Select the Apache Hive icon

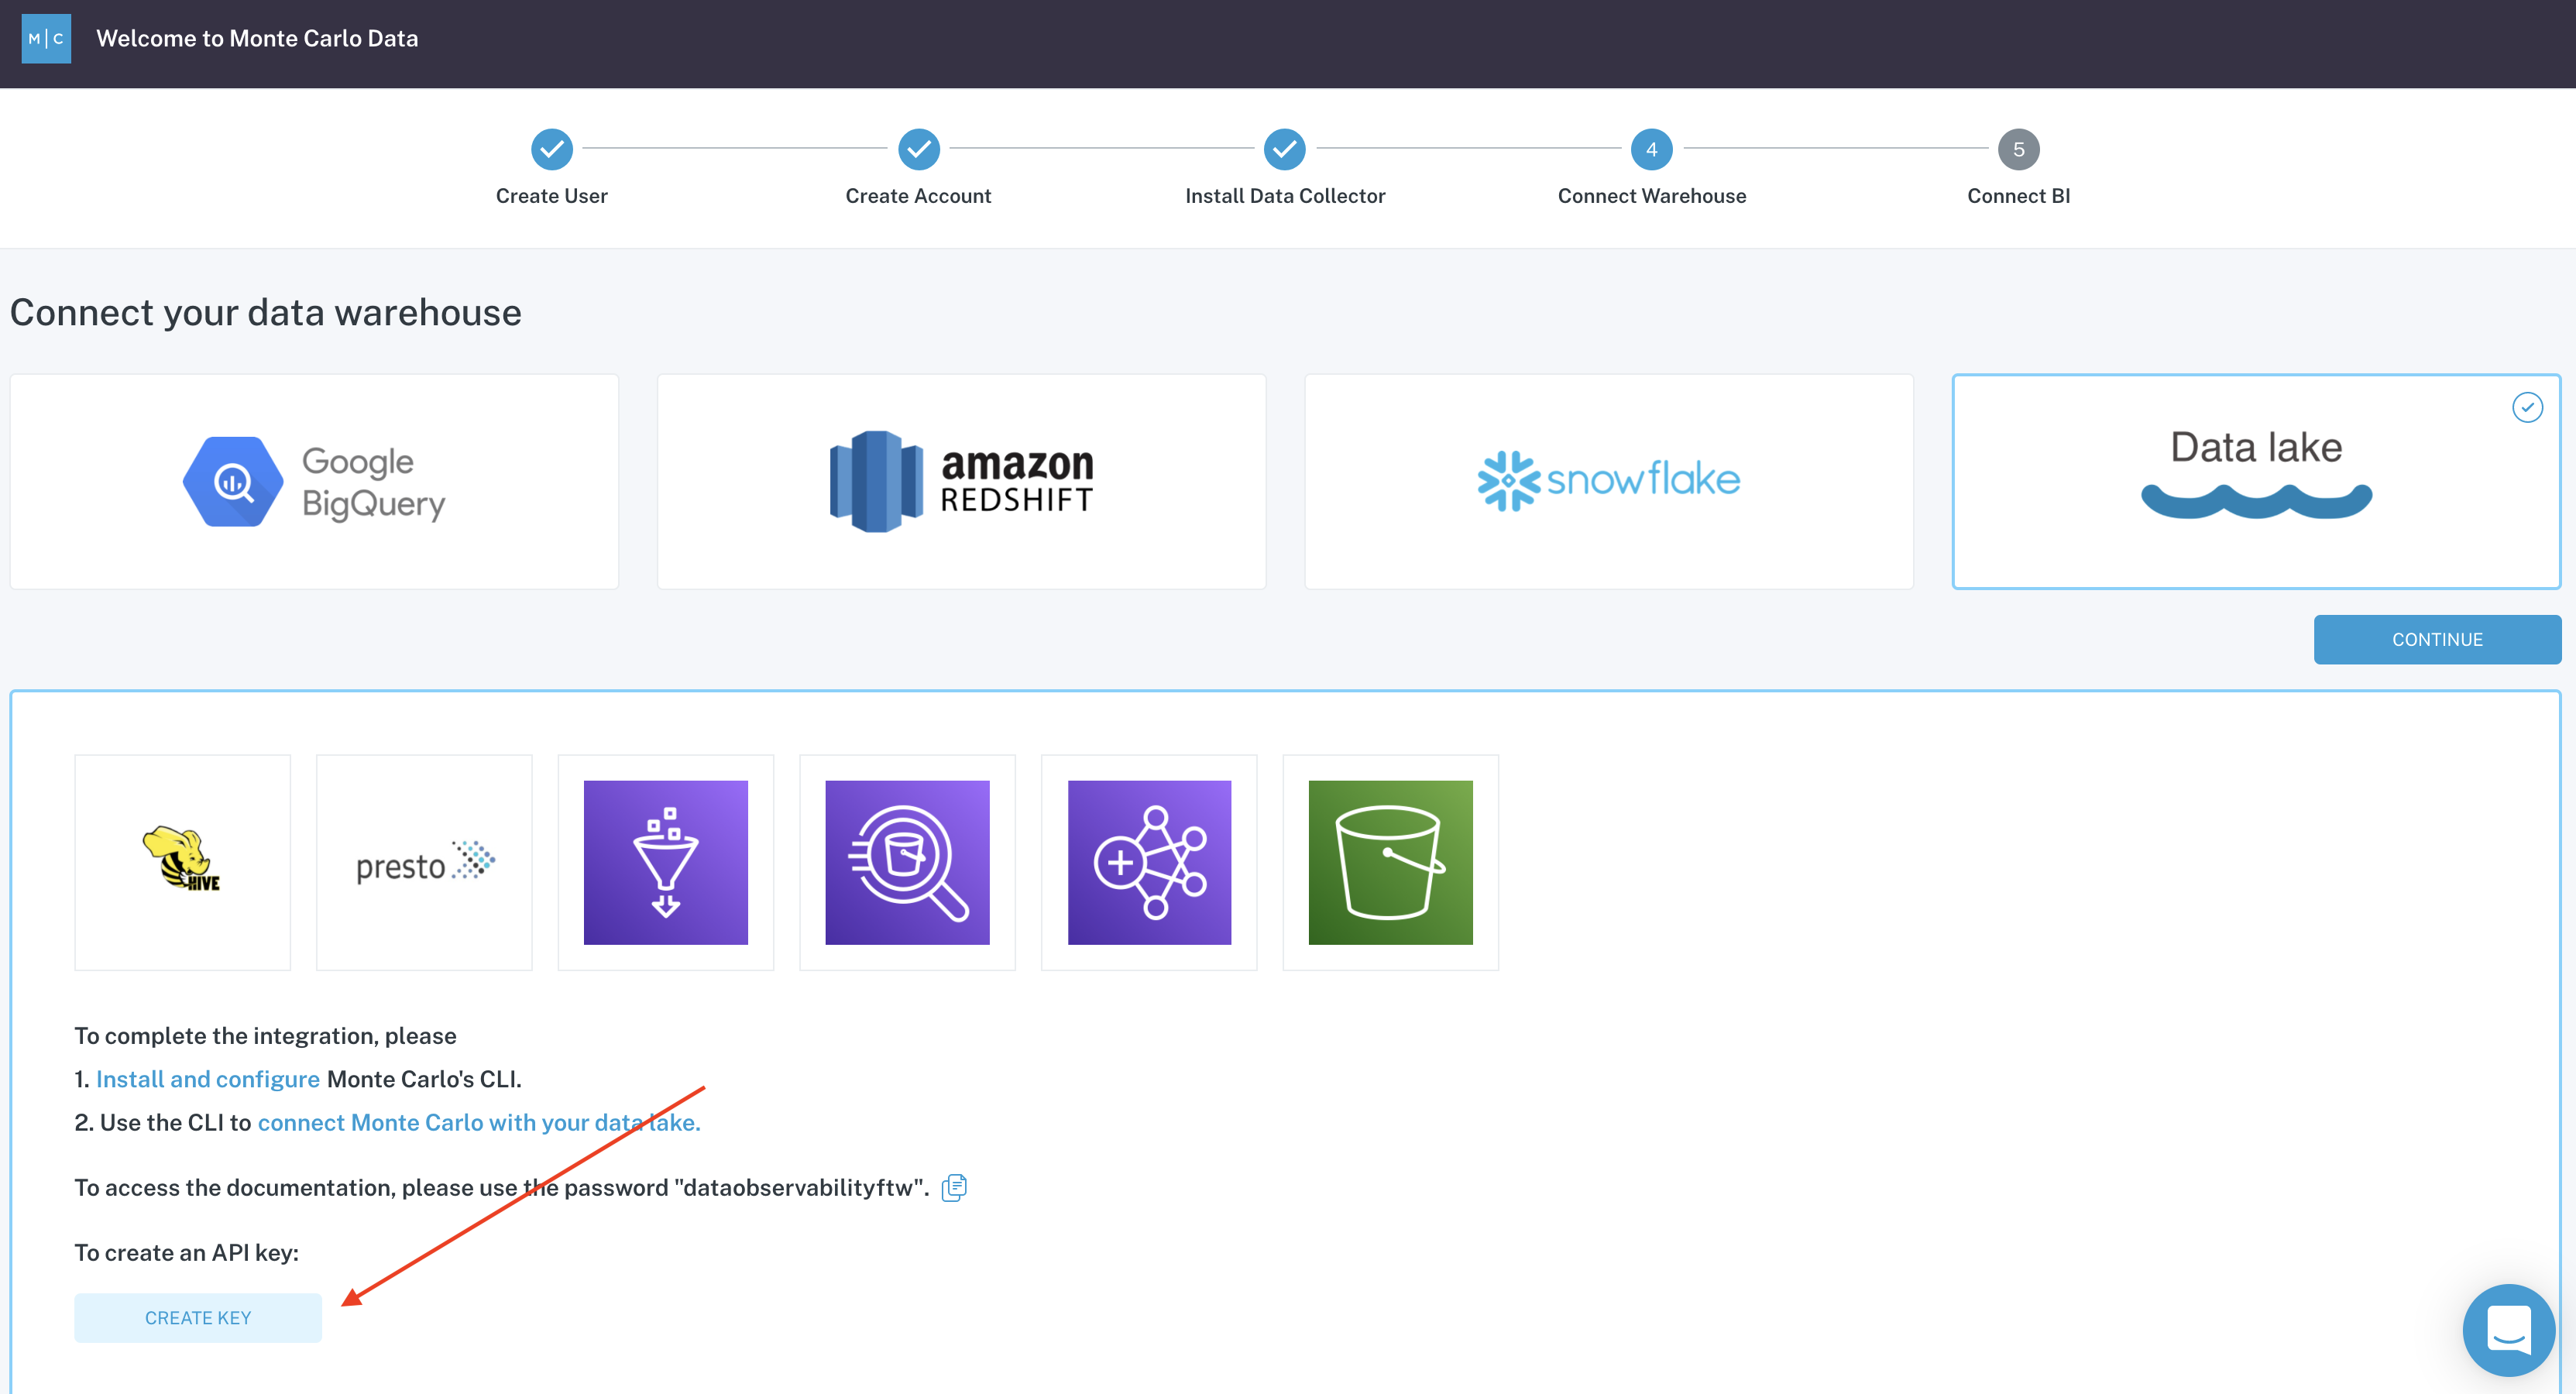point(182,861)
